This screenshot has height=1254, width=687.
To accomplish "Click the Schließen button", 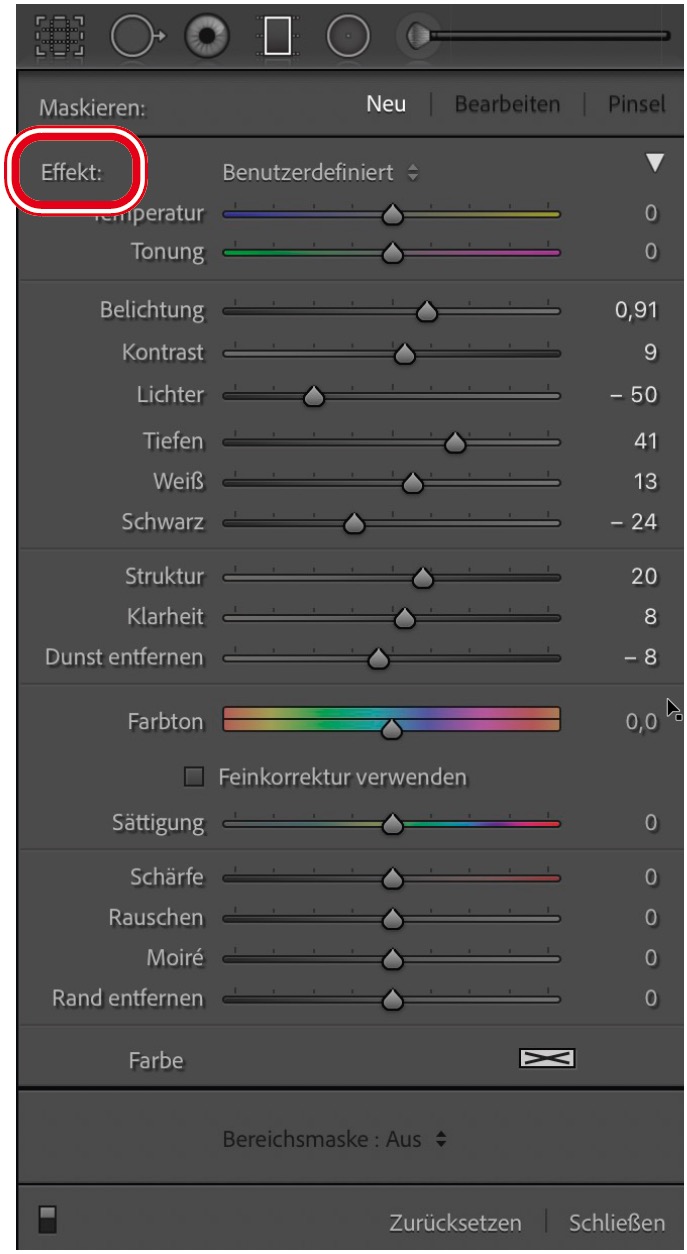I will point(617,1222).
